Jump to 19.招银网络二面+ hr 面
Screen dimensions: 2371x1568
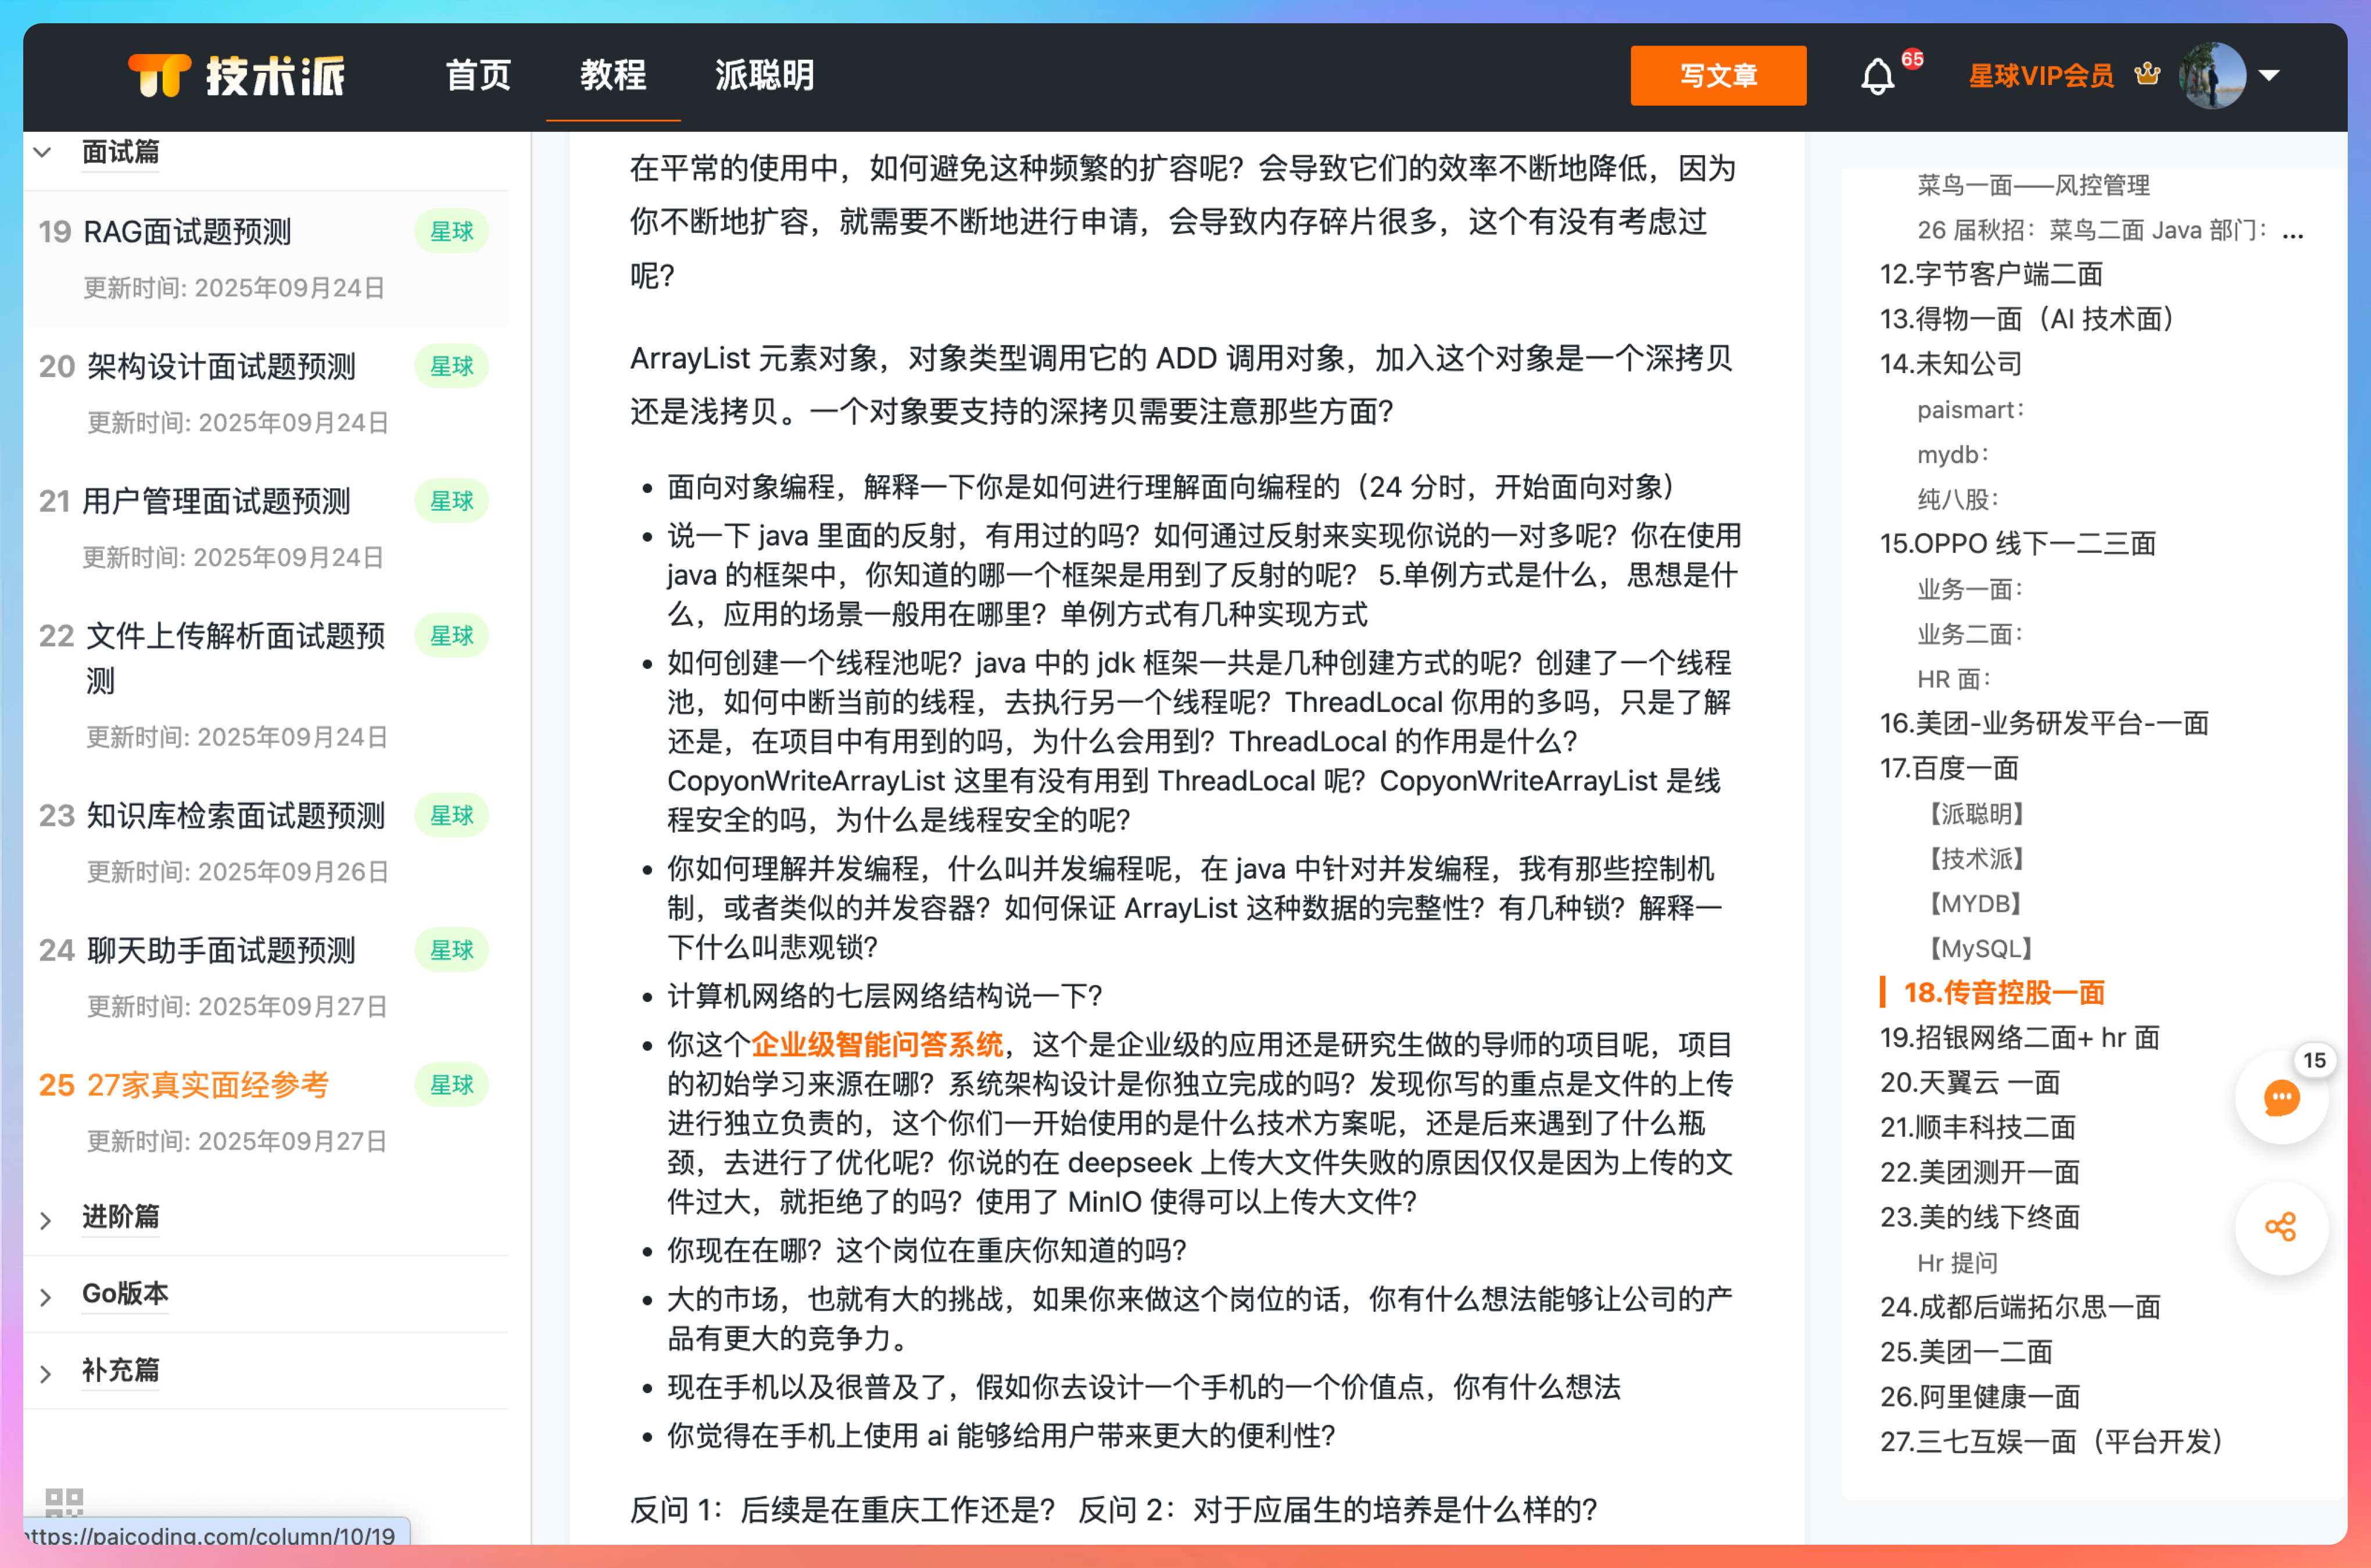(2019, 1037)
